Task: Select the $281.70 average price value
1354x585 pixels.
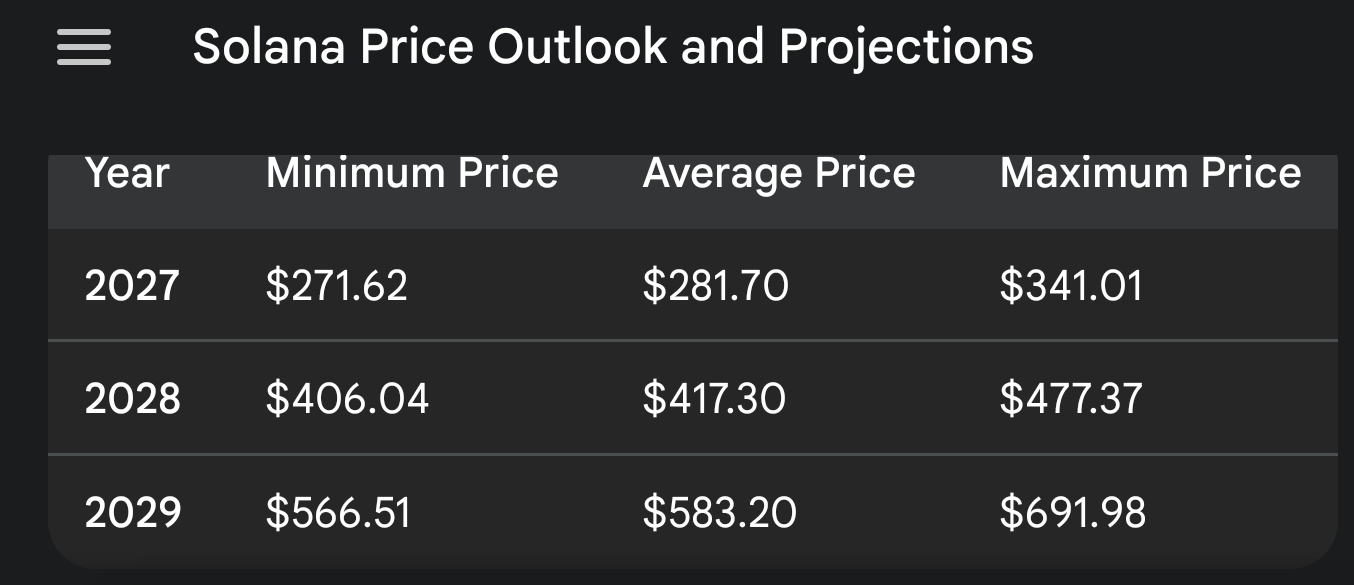Action: point(715,286)
